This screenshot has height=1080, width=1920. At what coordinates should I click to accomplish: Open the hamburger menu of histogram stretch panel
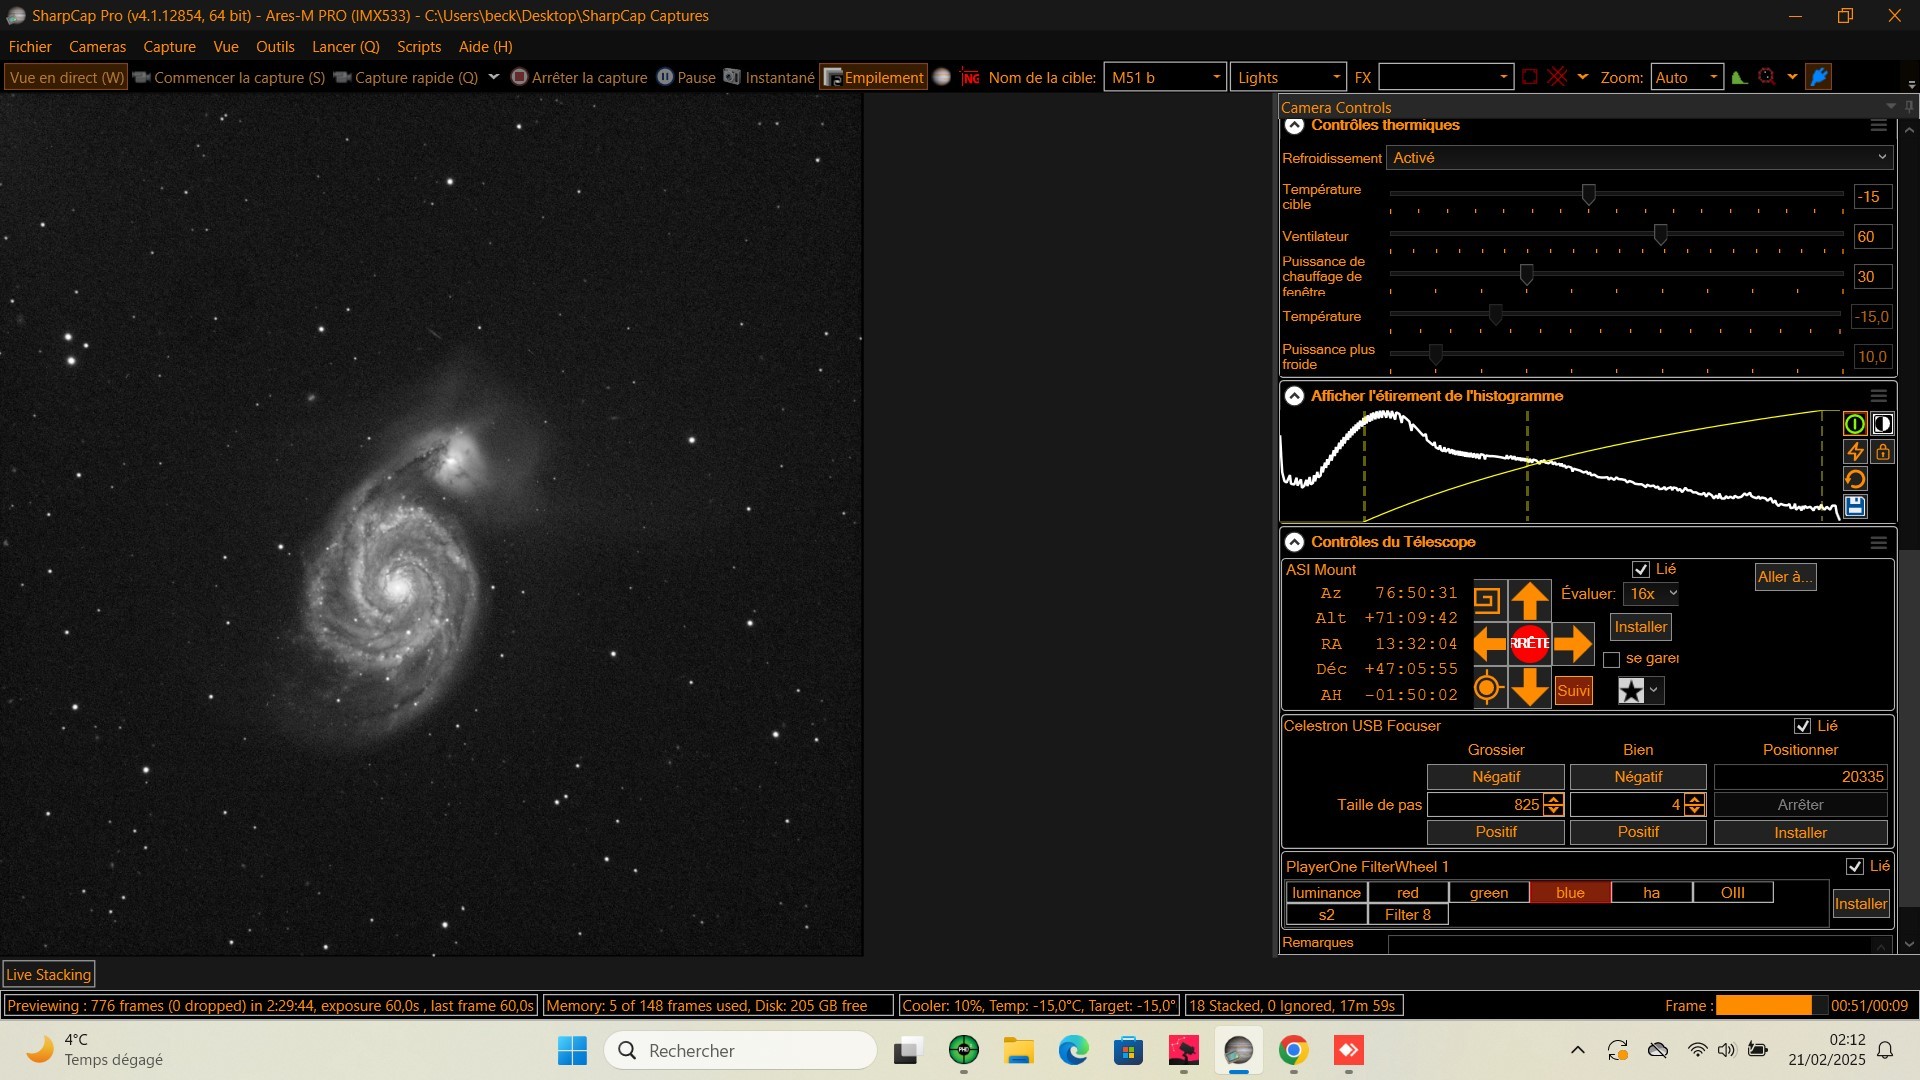tap(1879, 396)
